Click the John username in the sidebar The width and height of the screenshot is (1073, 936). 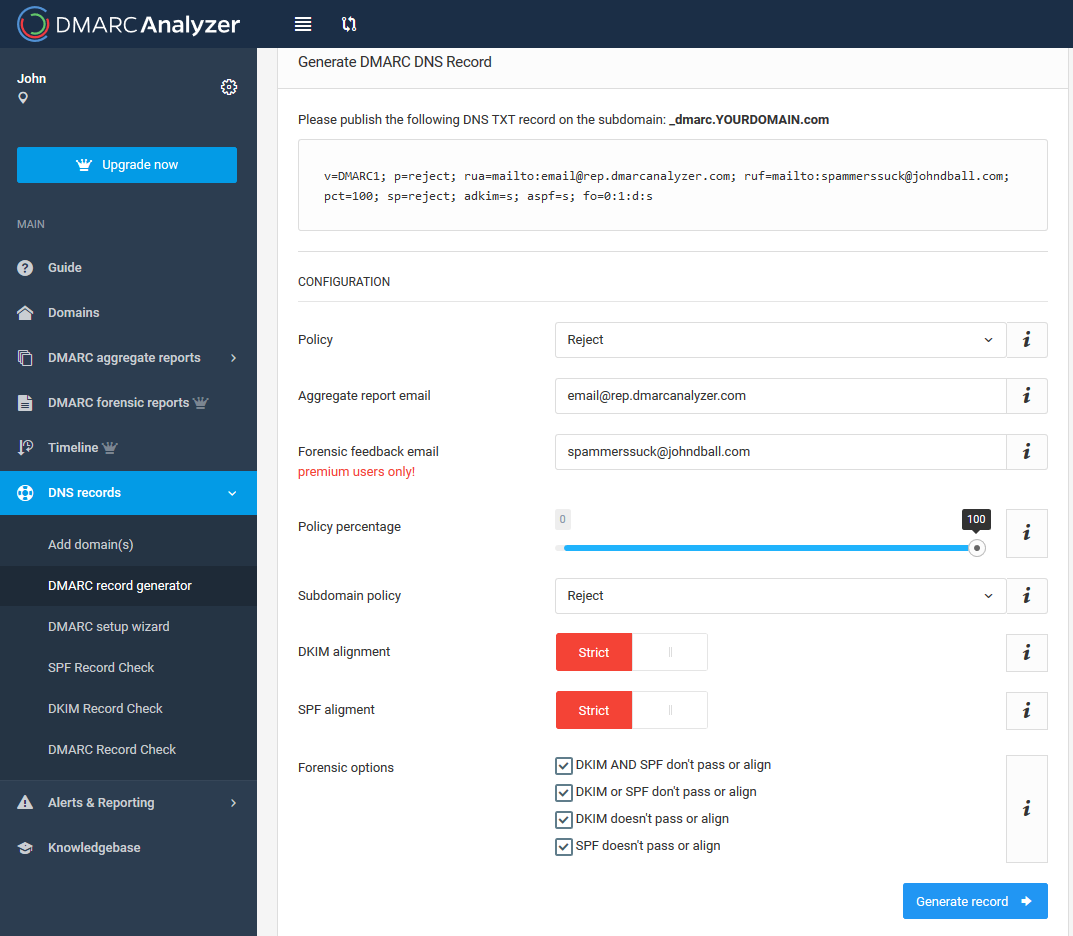point(31,79)
